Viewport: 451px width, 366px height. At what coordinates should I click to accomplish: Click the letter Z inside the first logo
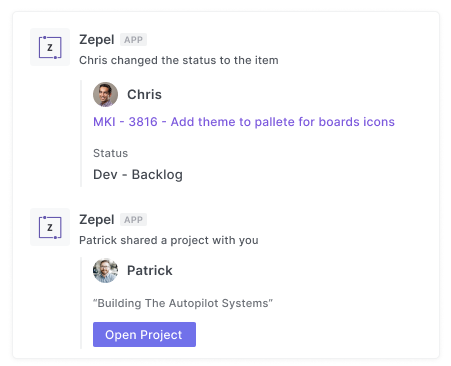[50, 47]
